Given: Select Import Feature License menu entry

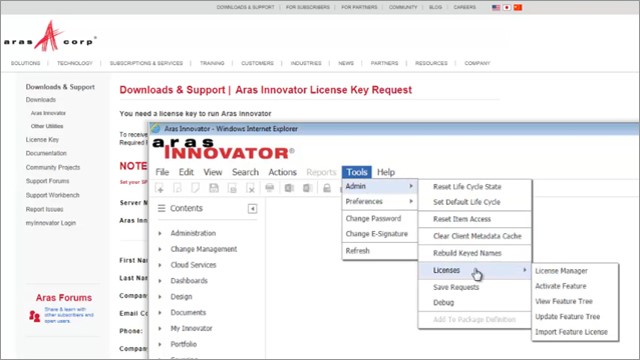Looking at the screenshot, I should (x=571, y=332).
